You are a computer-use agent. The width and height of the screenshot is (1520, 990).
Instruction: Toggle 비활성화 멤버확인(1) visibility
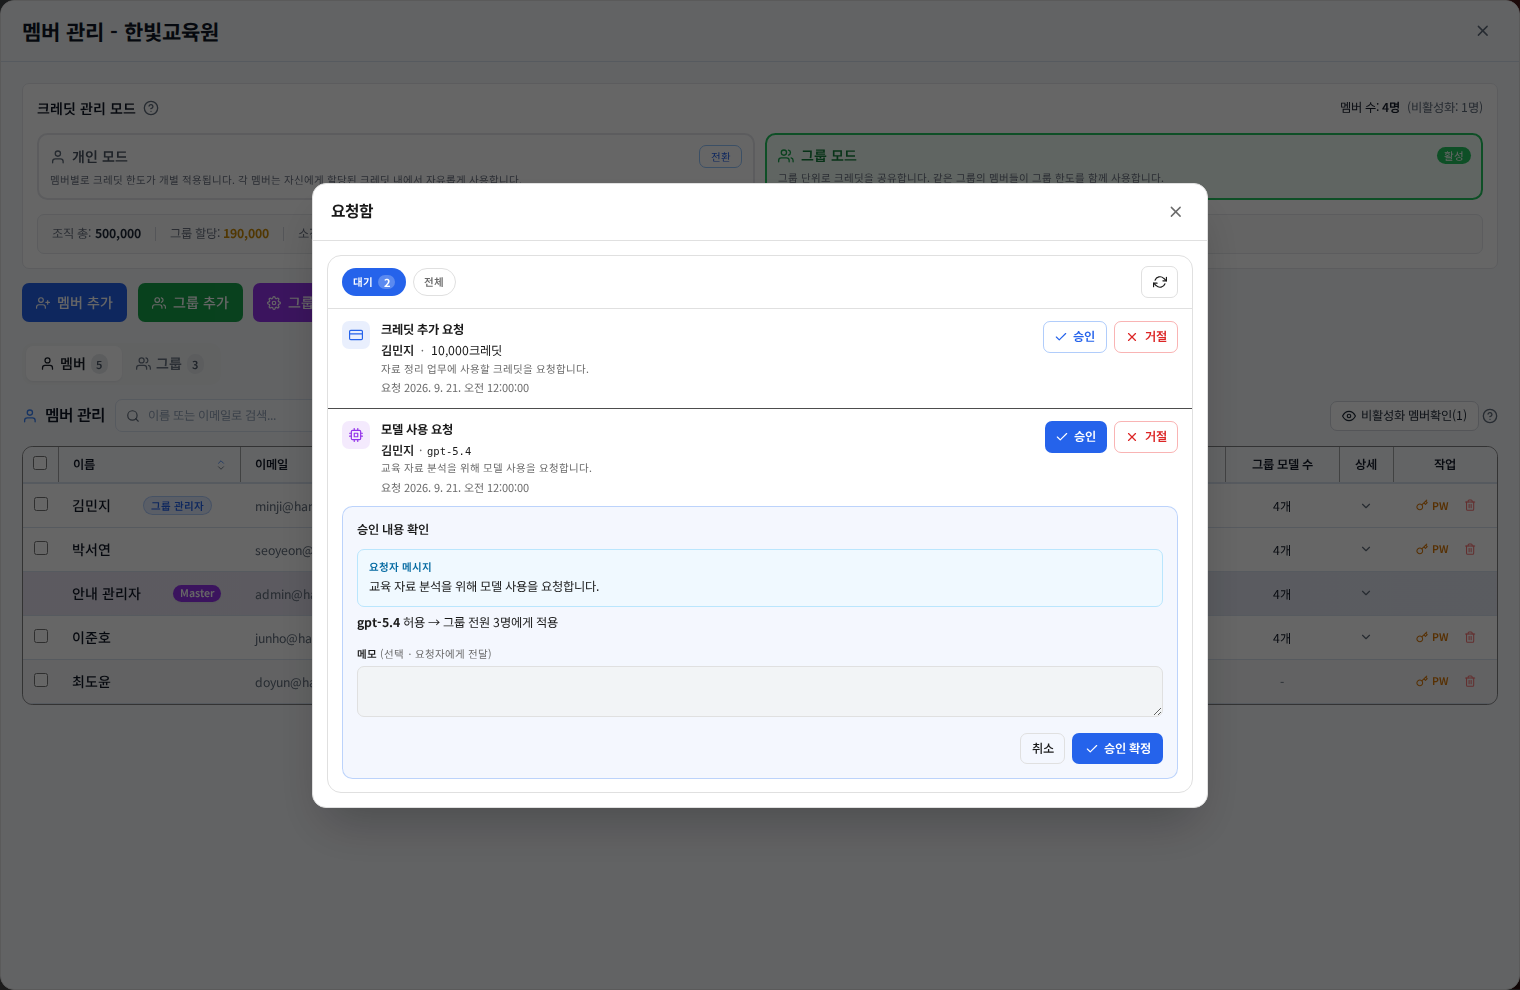(1404, 416)
